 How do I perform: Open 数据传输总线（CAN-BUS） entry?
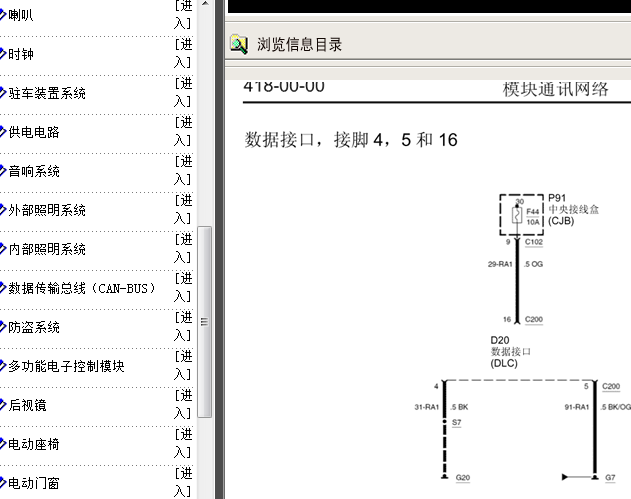[82, 289]
